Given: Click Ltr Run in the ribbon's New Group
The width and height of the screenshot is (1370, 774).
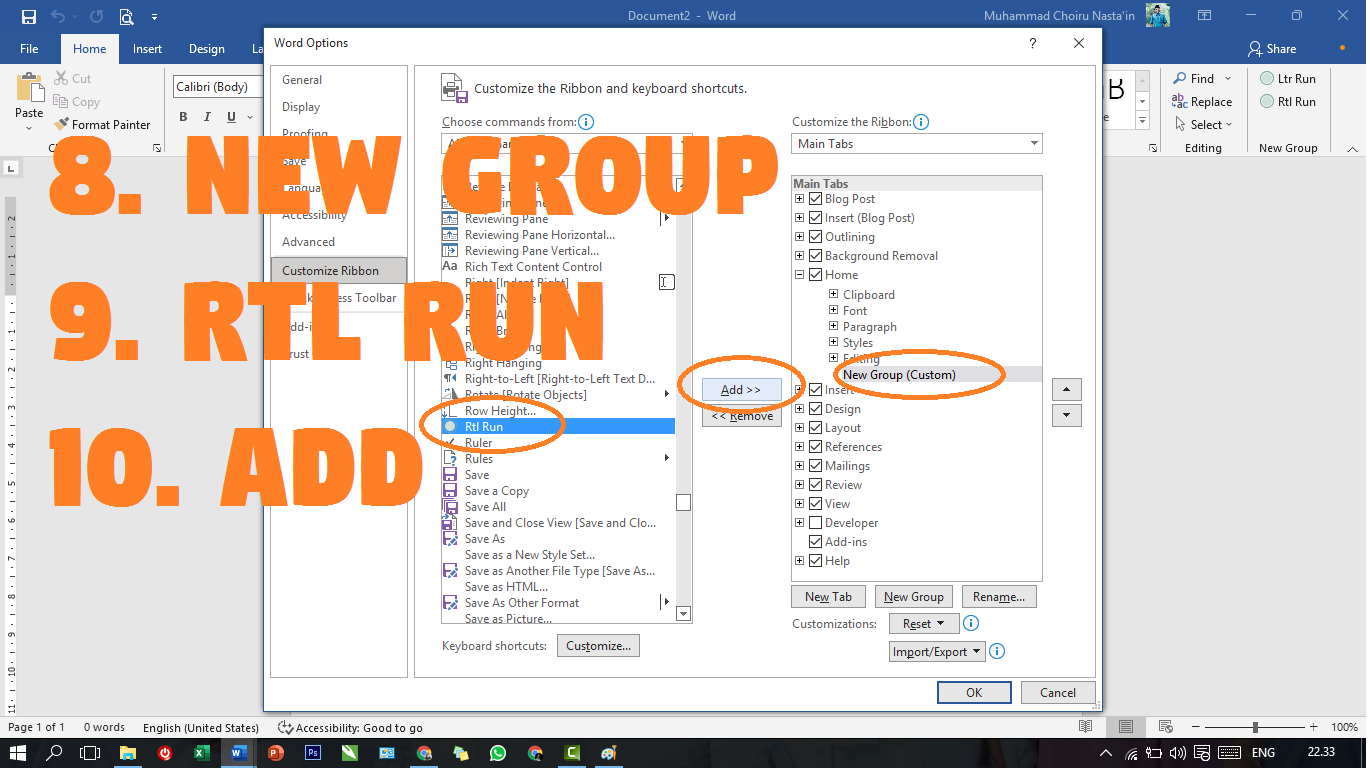Looking at the screenshot, I should click(x=1288, y=78).
